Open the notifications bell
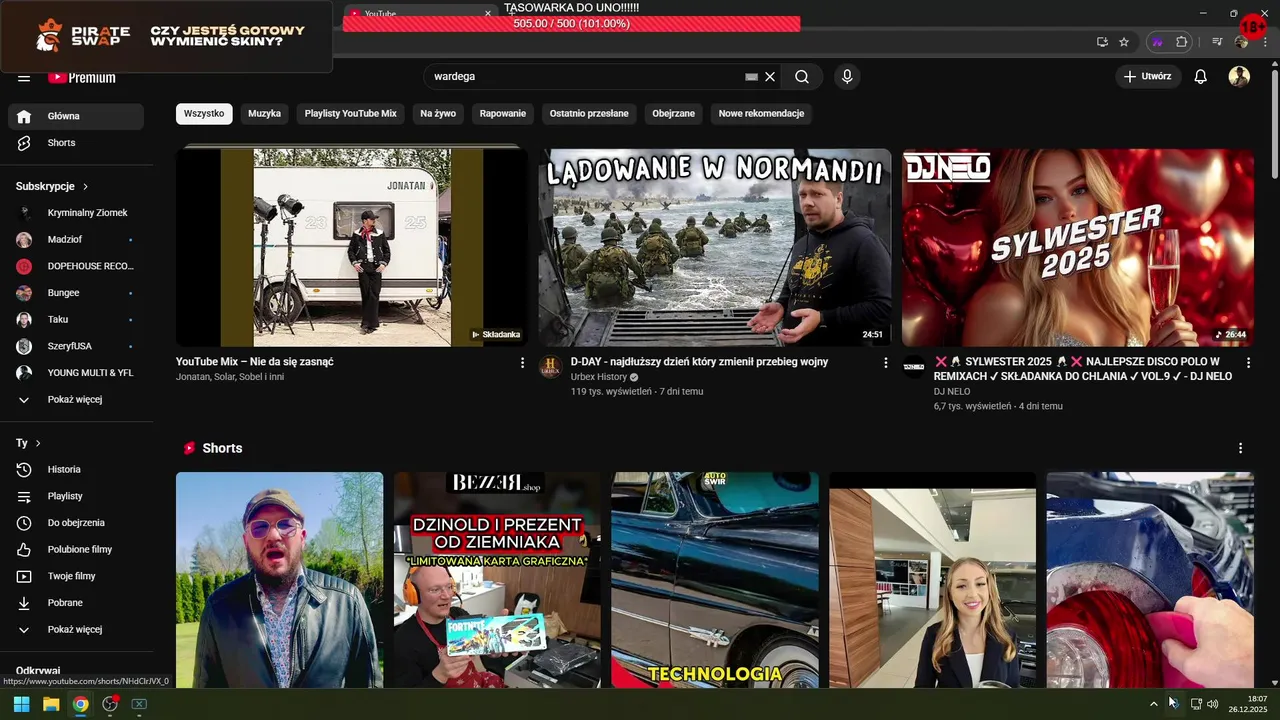 coord(1201,77)
